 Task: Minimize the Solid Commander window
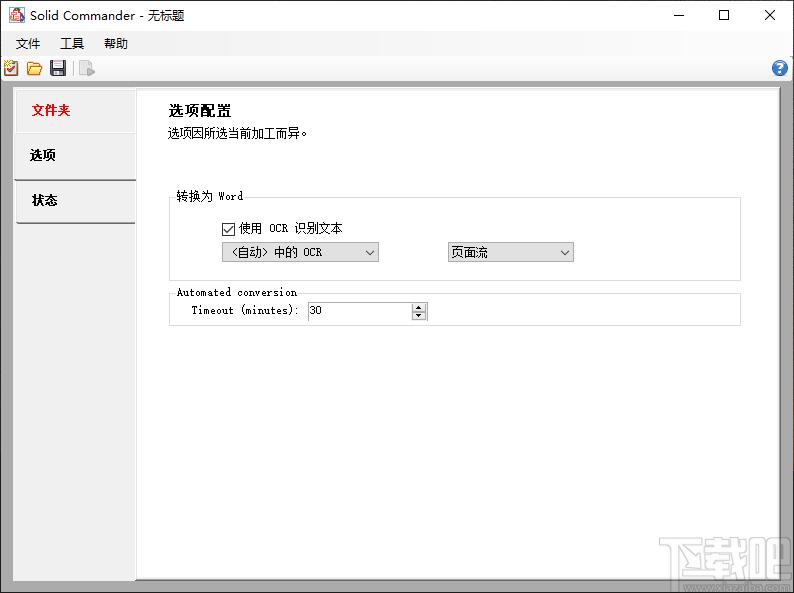pyautogui.click(x=679, y=15)
